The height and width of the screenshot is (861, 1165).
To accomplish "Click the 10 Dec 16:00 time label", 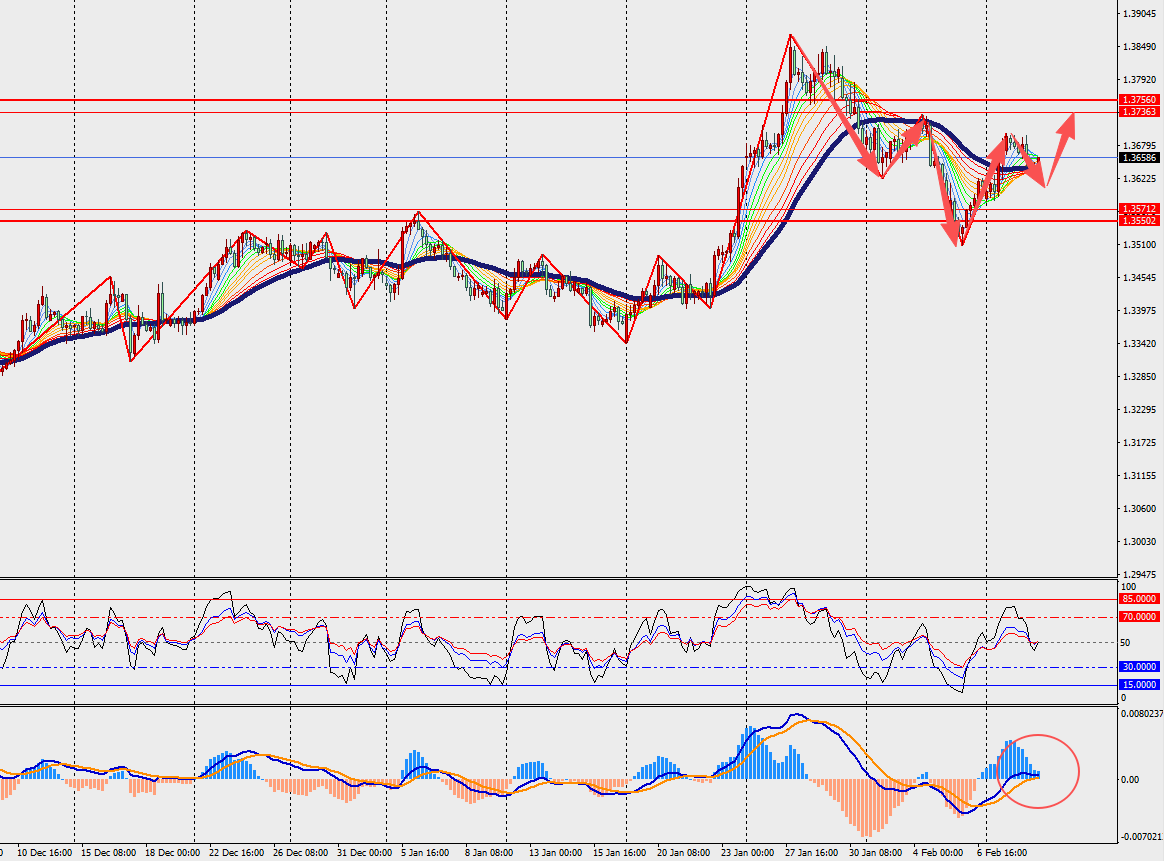I will [43, 853].
